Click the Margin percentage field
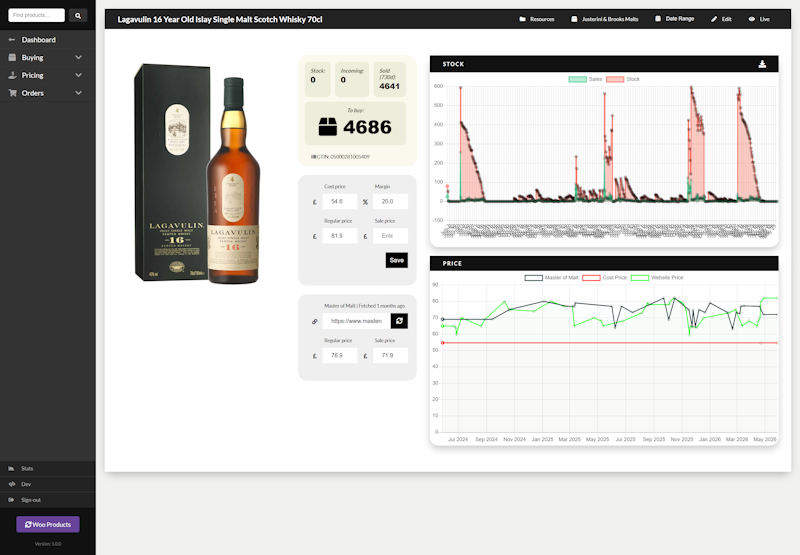 (x=390, y=201)
